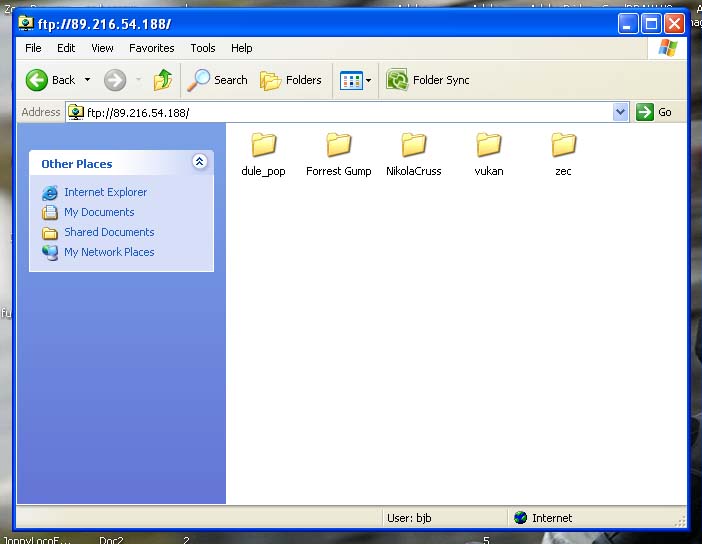Screen dimensions: 702x544
Task: Click the window resize grip corner
Action: tap(681, 521)
